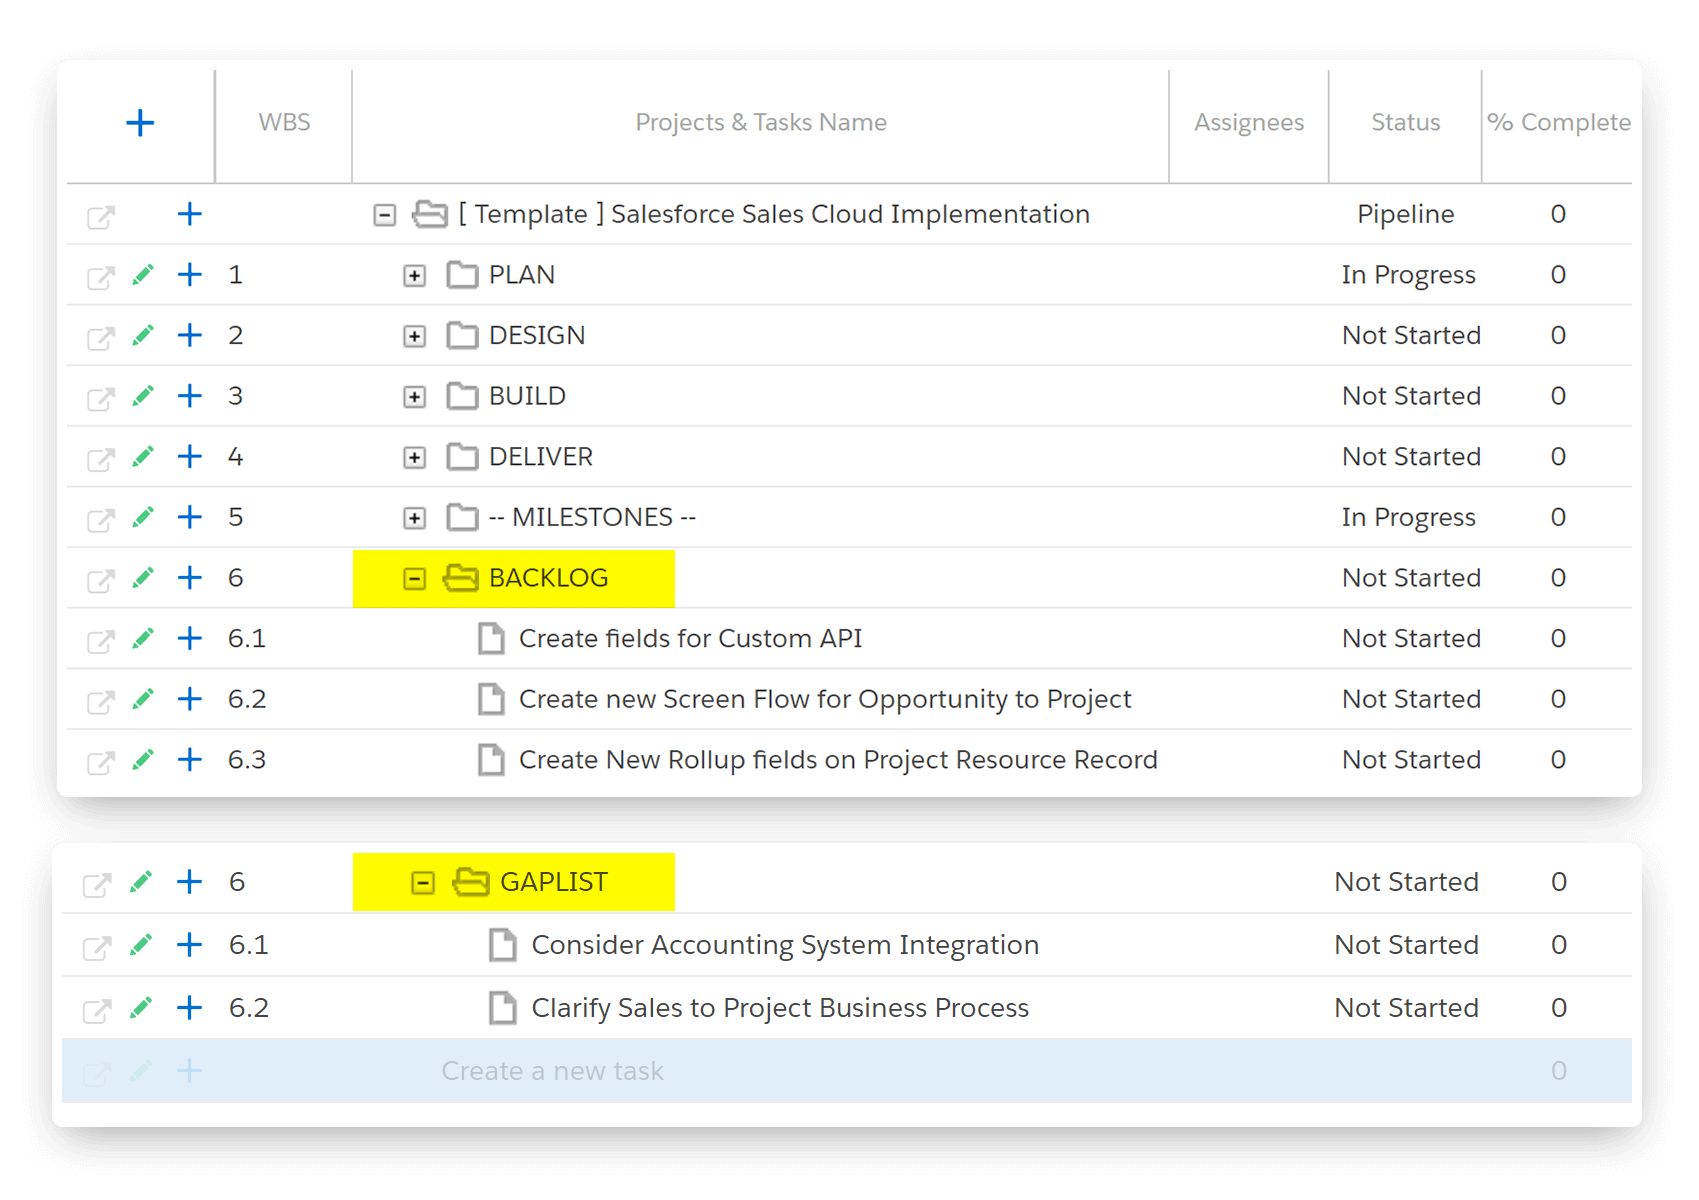
Task: Click the Pipeline status of the template project
Action: (1405, 214)
